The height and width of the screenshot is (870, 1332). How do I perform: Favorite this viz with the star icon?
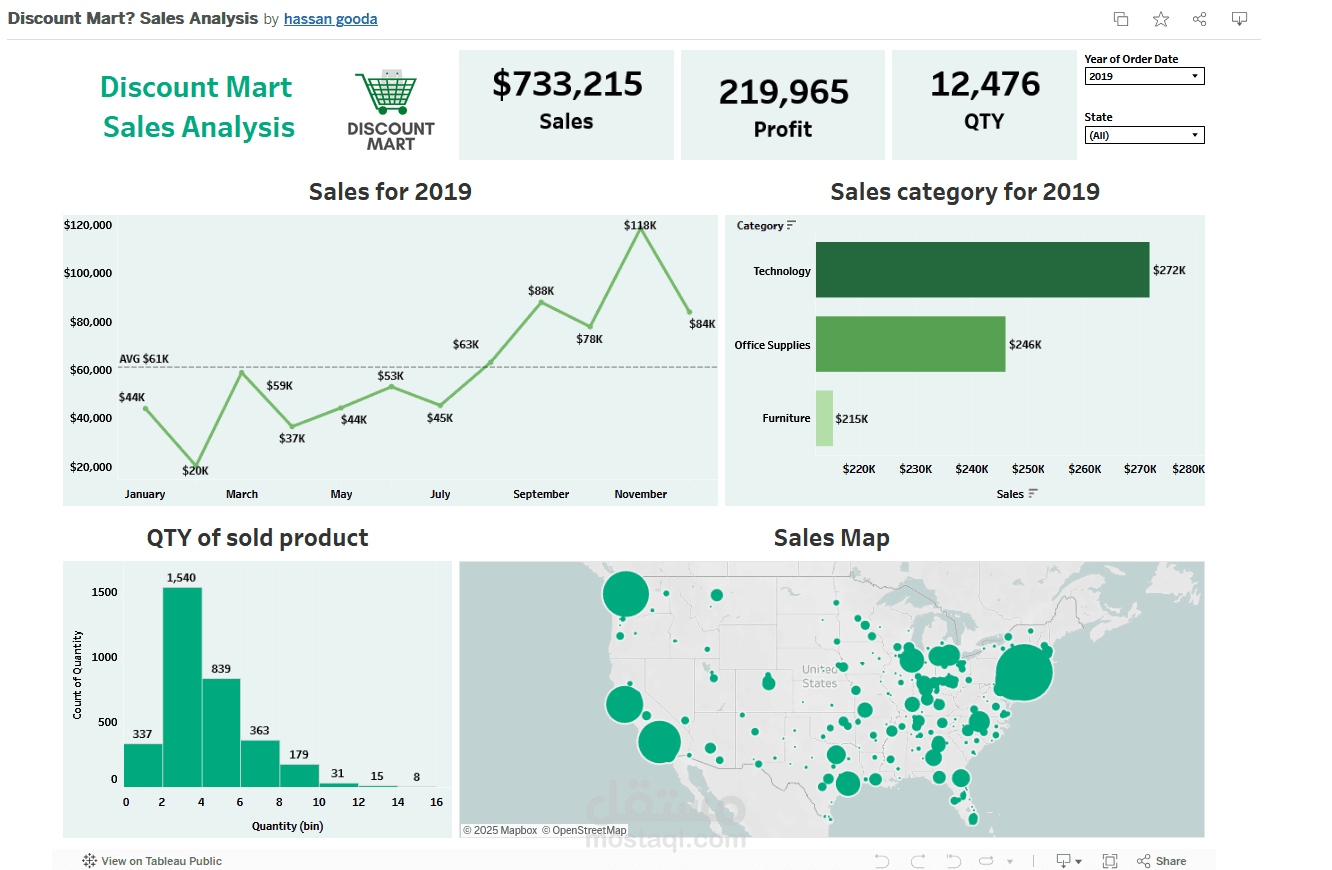pyautogui.click(x=1160, y=19)
